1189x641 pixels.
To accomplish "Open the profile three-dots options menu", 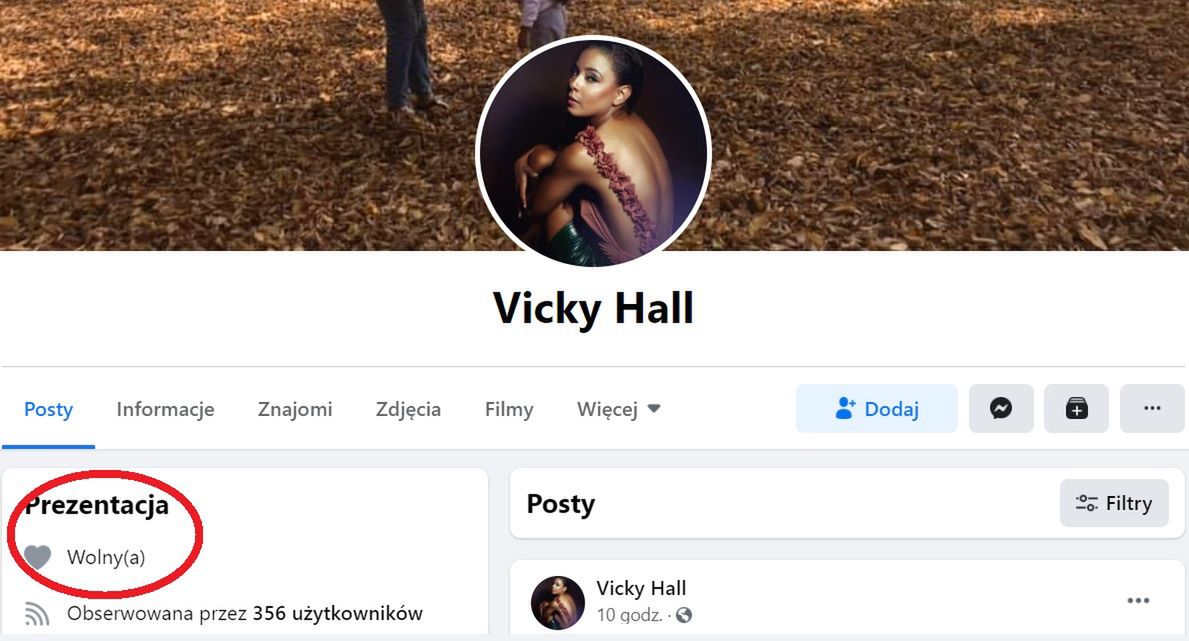I will 1152,409.
